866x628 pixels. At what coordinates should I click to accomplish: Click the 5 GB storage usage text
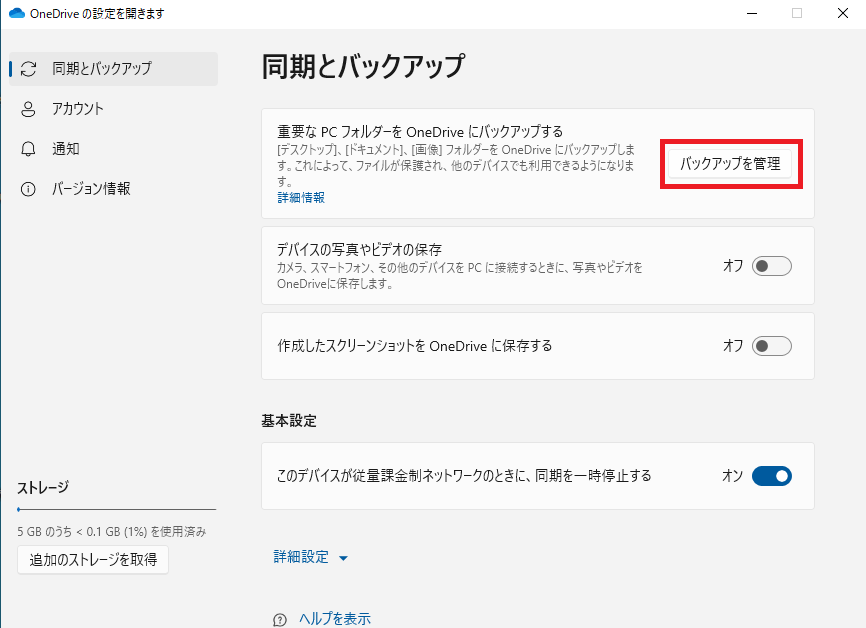pyautogui.click(x=112, y=532)
